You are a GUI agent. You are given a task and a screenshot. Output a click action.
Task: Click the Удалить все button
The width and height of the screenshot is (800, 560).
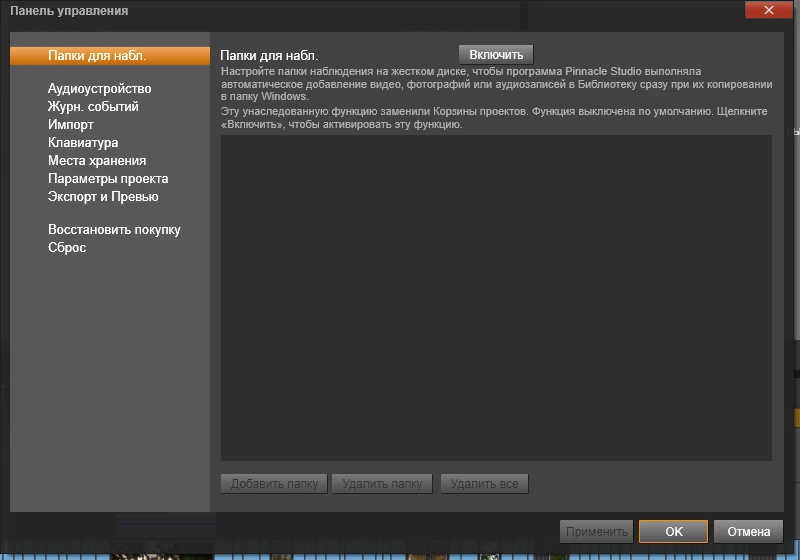pos(484,483)
